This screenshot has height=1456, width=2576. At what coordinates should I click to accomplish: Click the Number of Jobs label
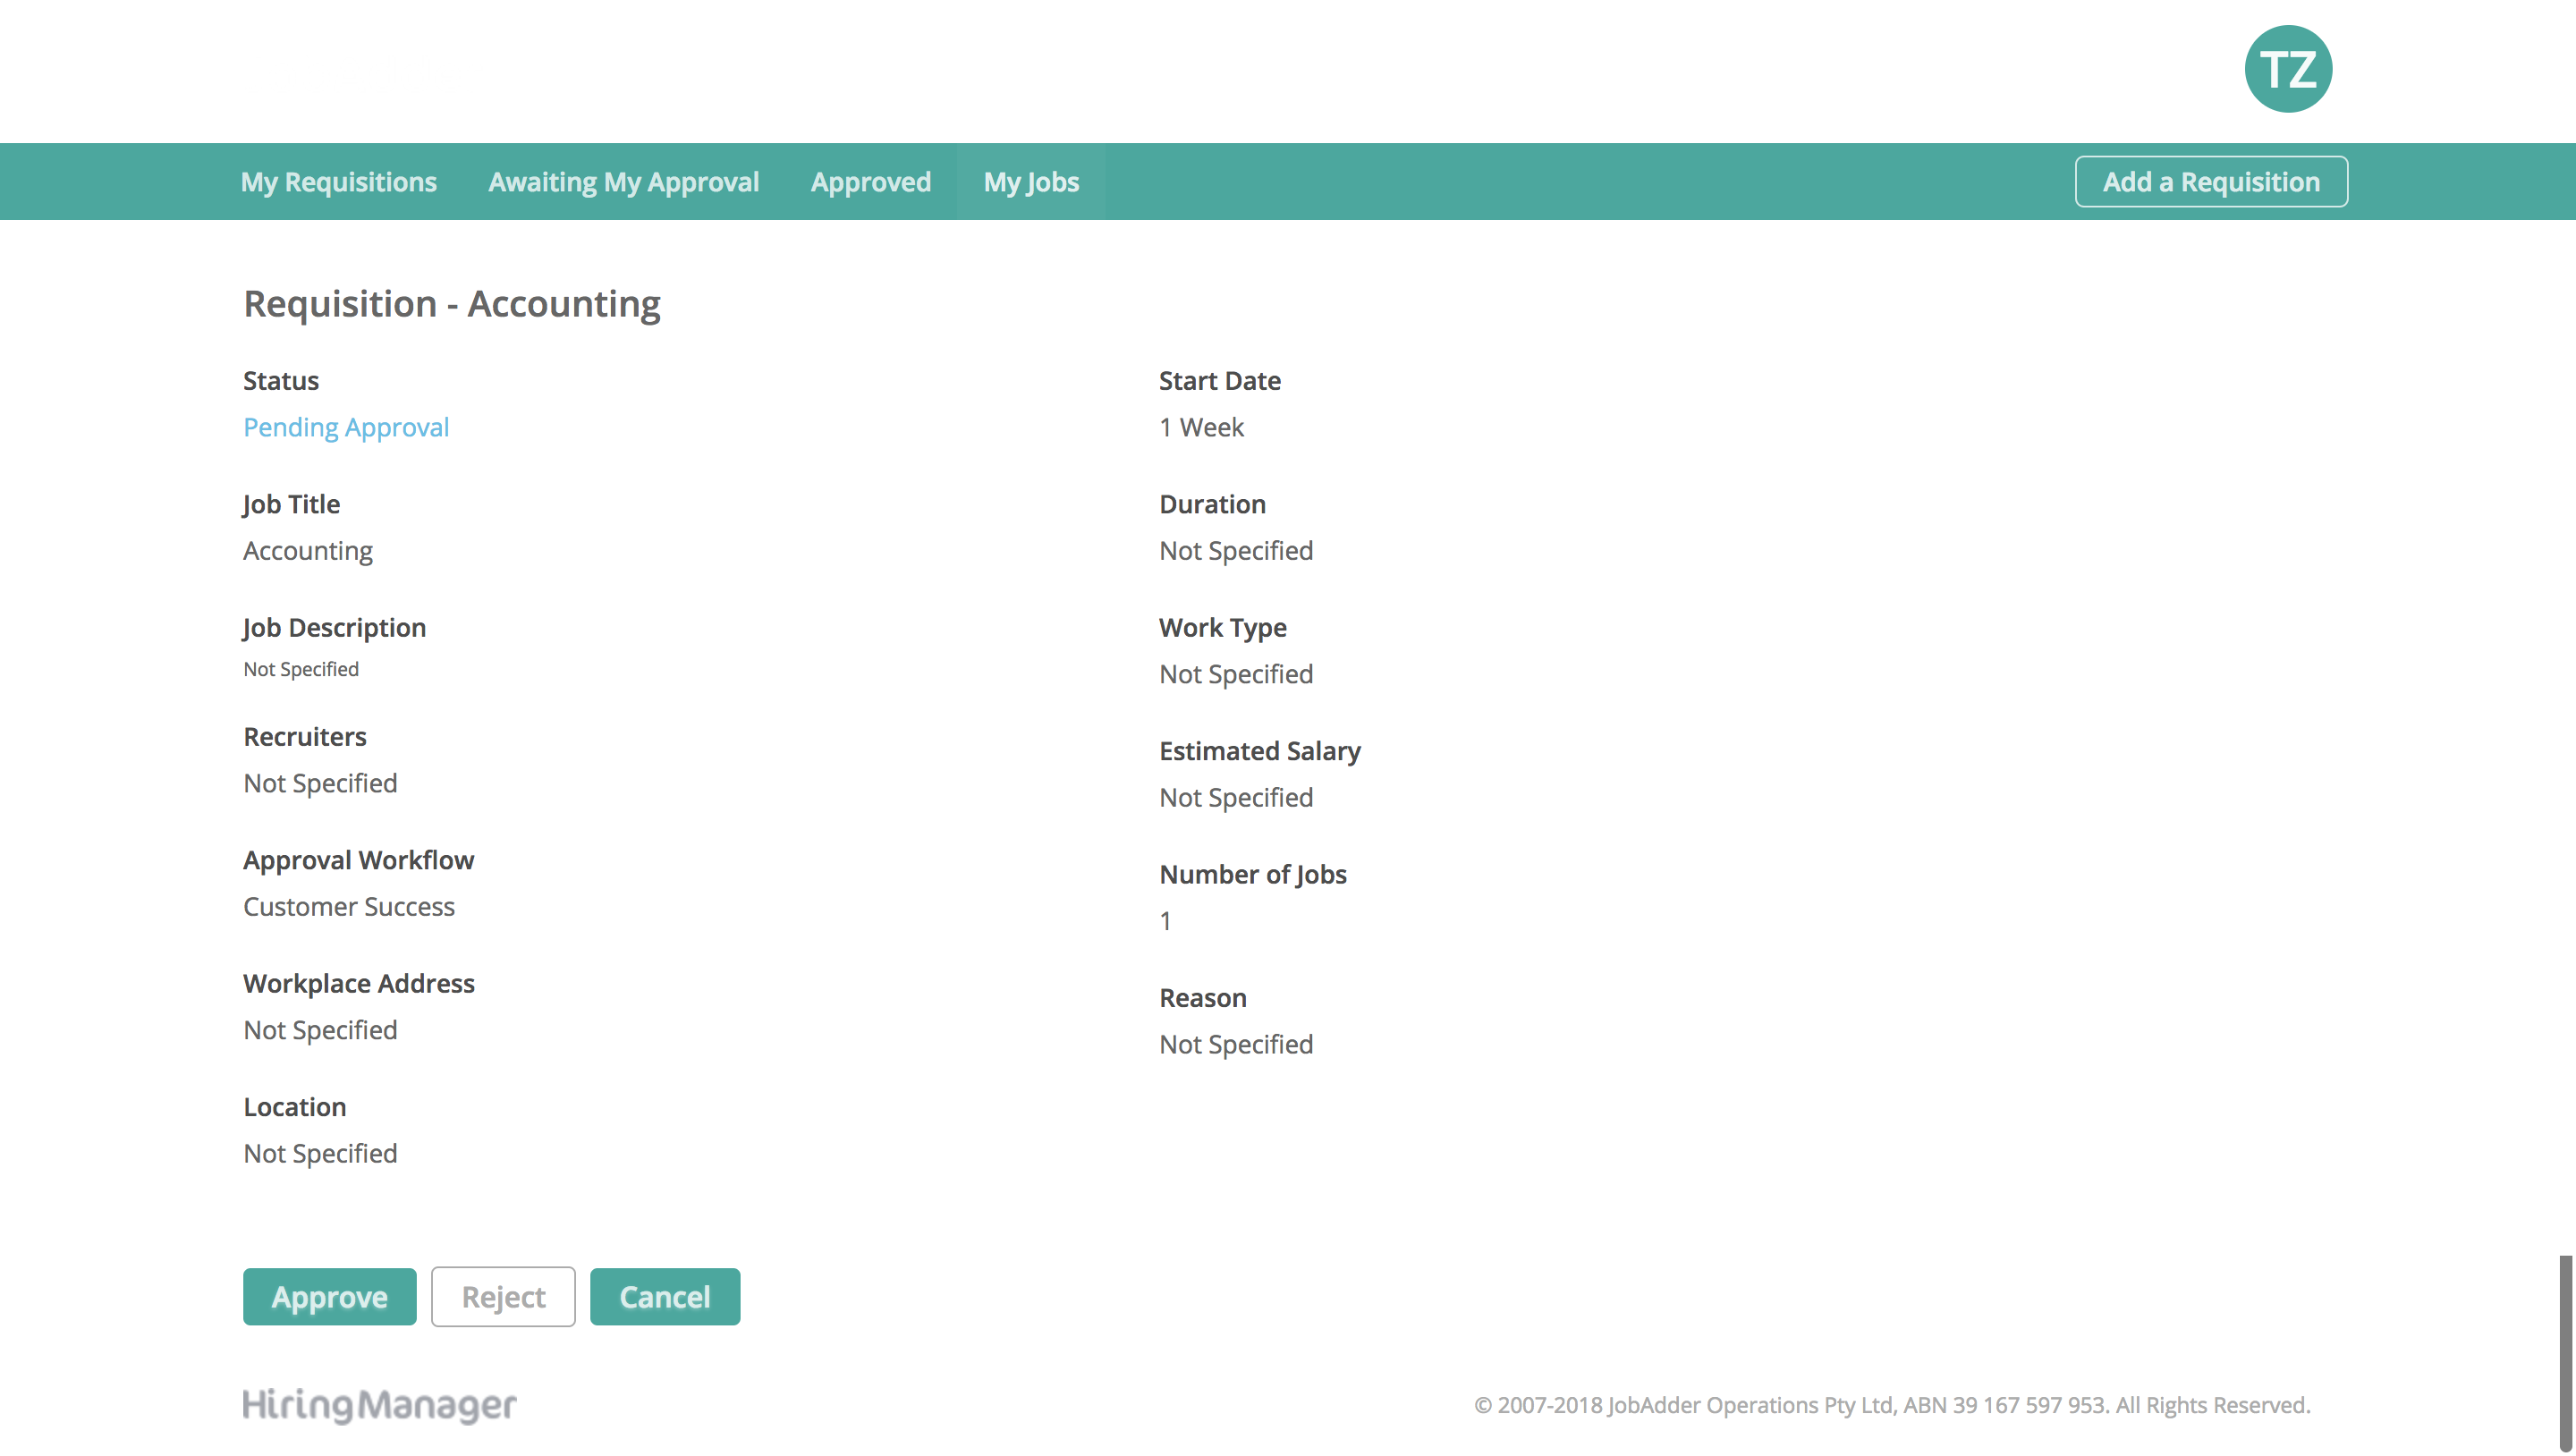[1252, 874]
